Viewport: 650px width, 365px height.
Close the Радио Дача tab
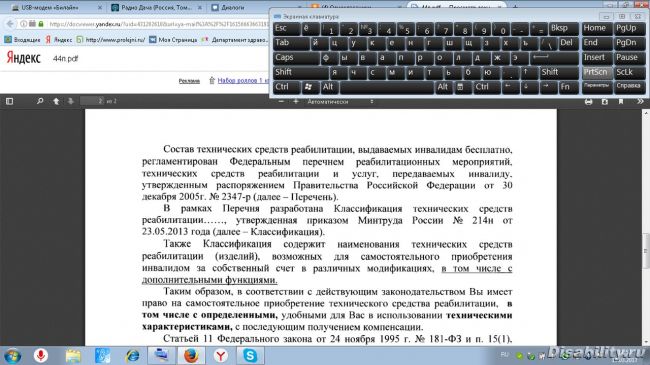coord(200,7)
